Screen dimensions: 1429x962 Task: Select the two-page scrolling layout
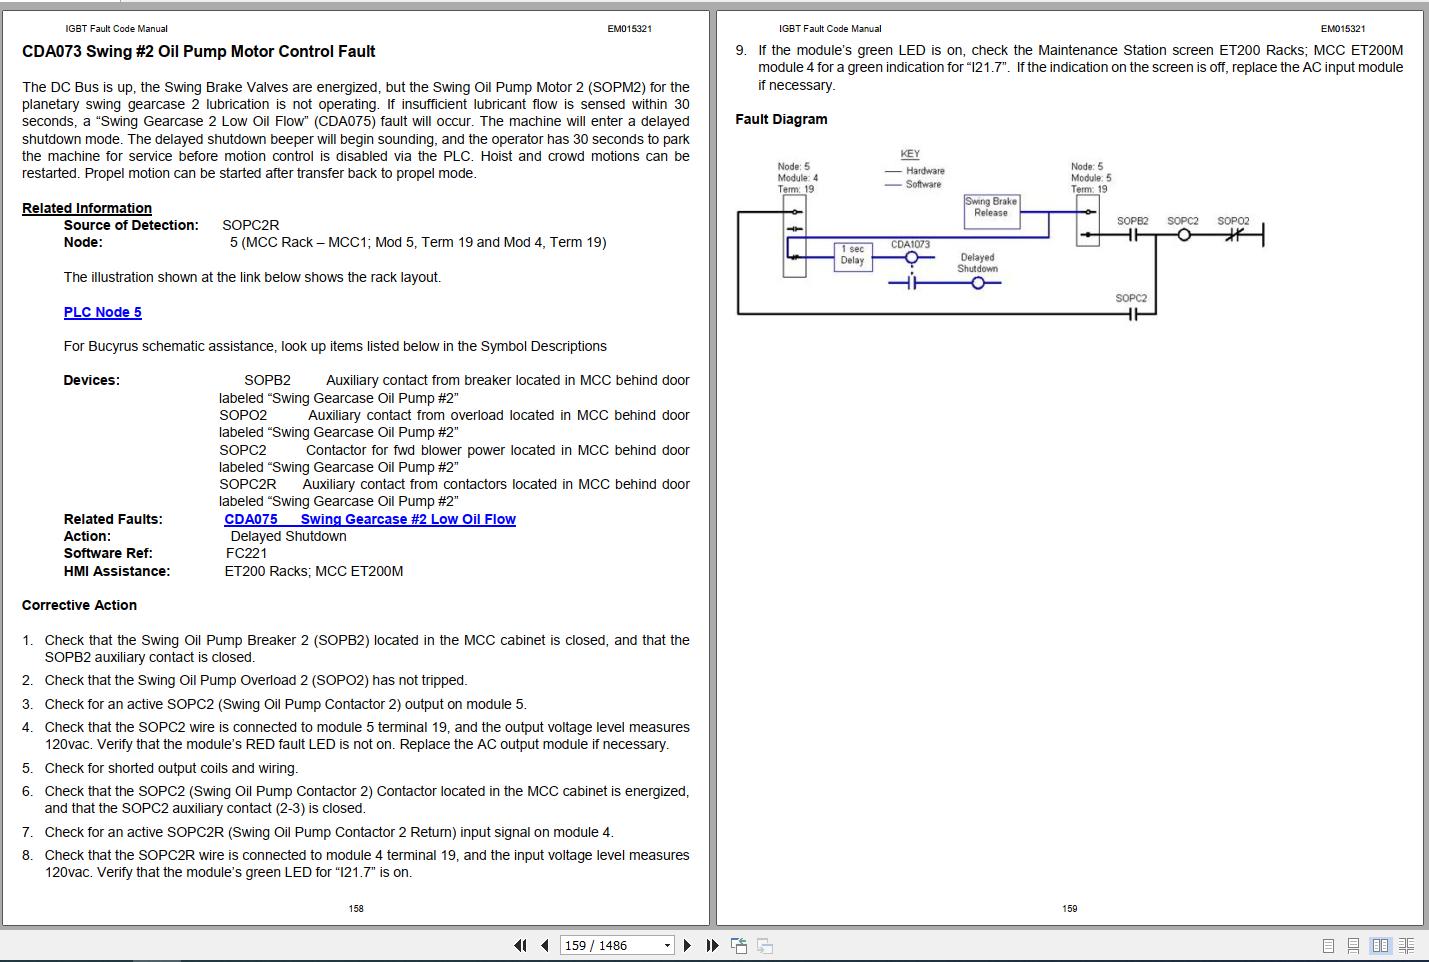[x=1406, y=945]
